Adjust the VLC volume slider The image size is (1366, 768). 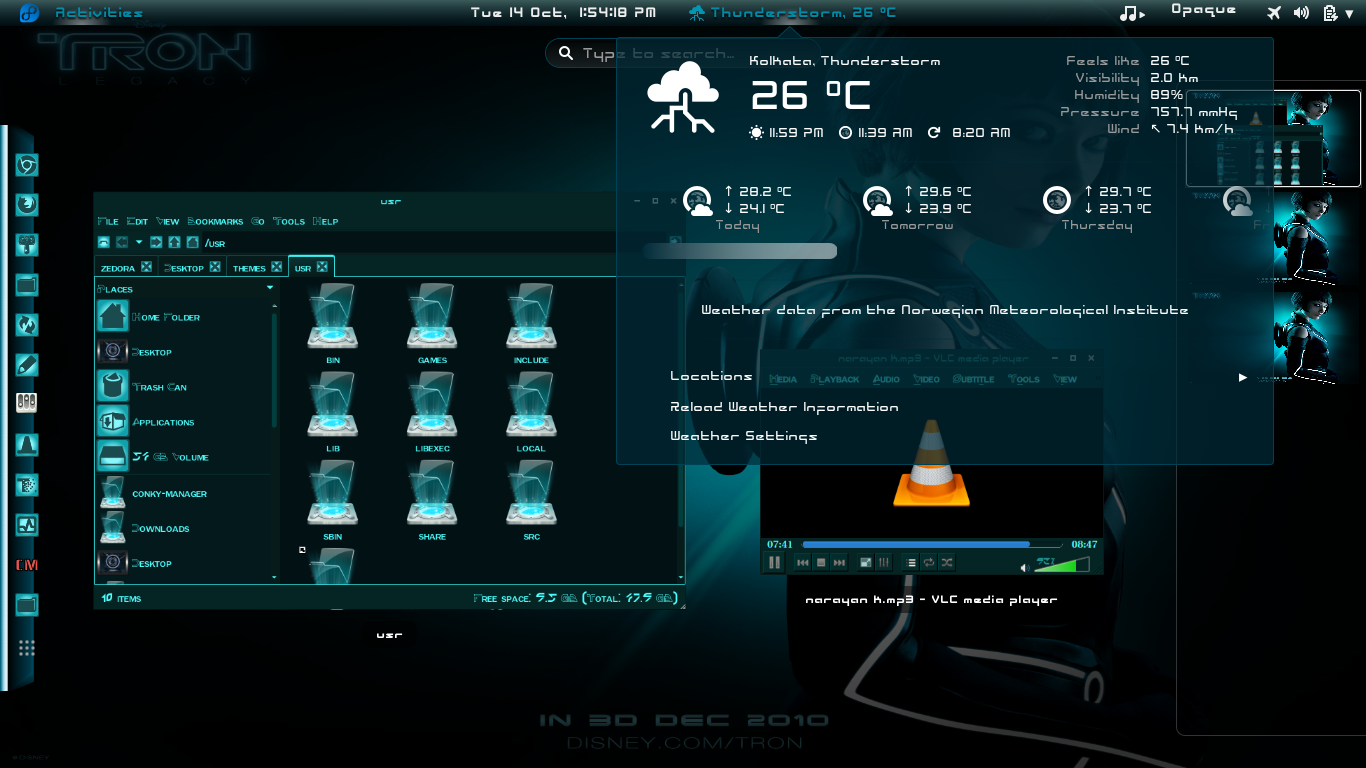[1062, 565]
